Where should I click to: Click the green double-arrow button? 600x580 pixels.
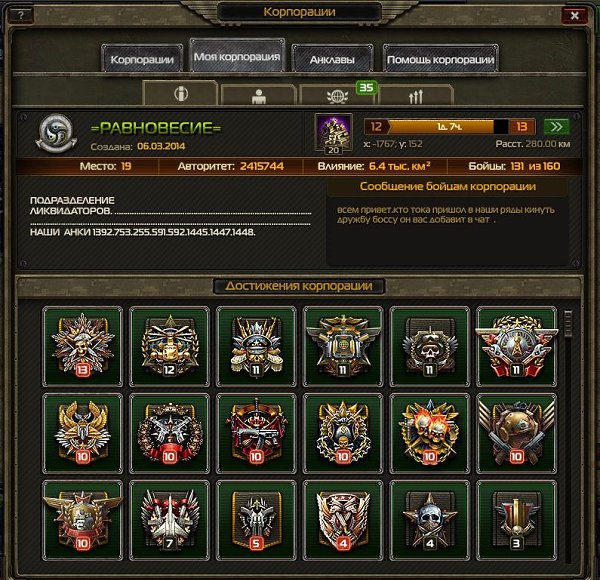click(x=556, y=127)
